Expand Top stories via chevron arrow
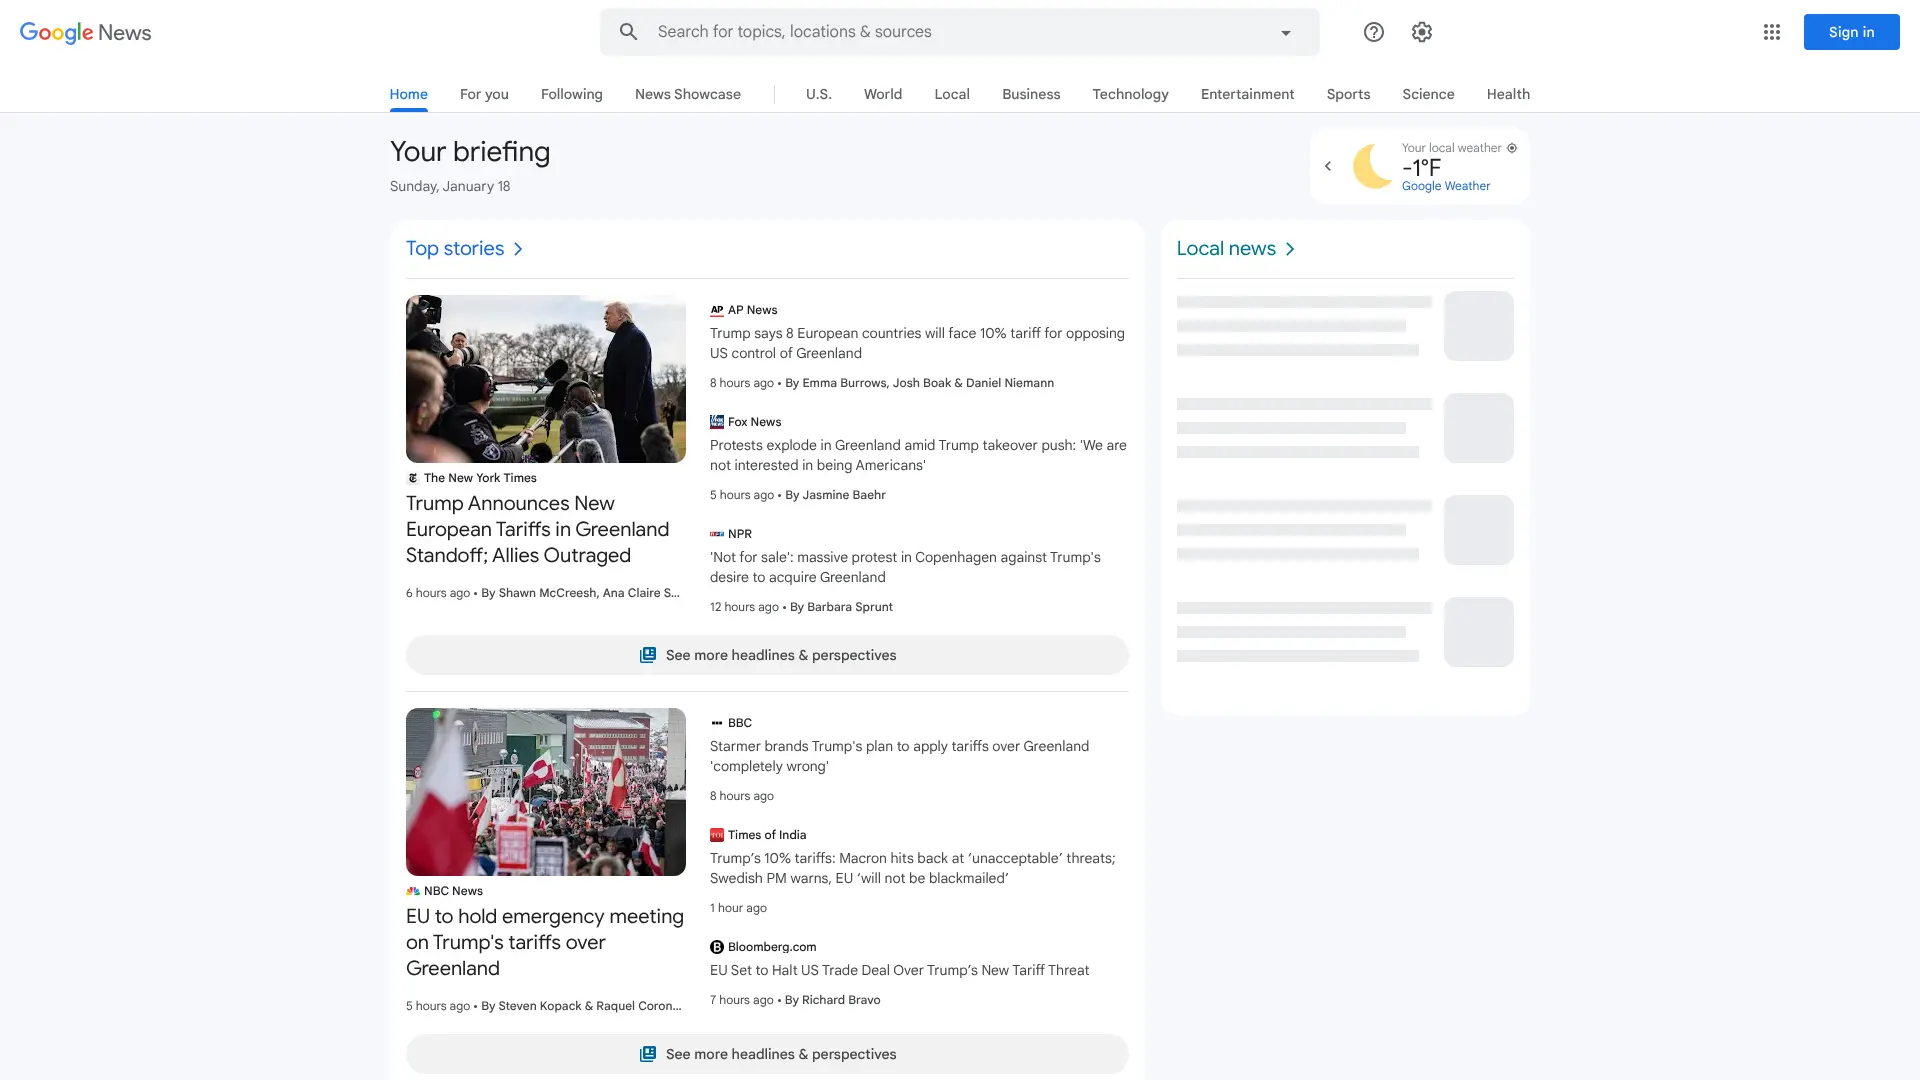Image resolution: width=1920 pixels, height=1080 pixels. coord(518,249)
